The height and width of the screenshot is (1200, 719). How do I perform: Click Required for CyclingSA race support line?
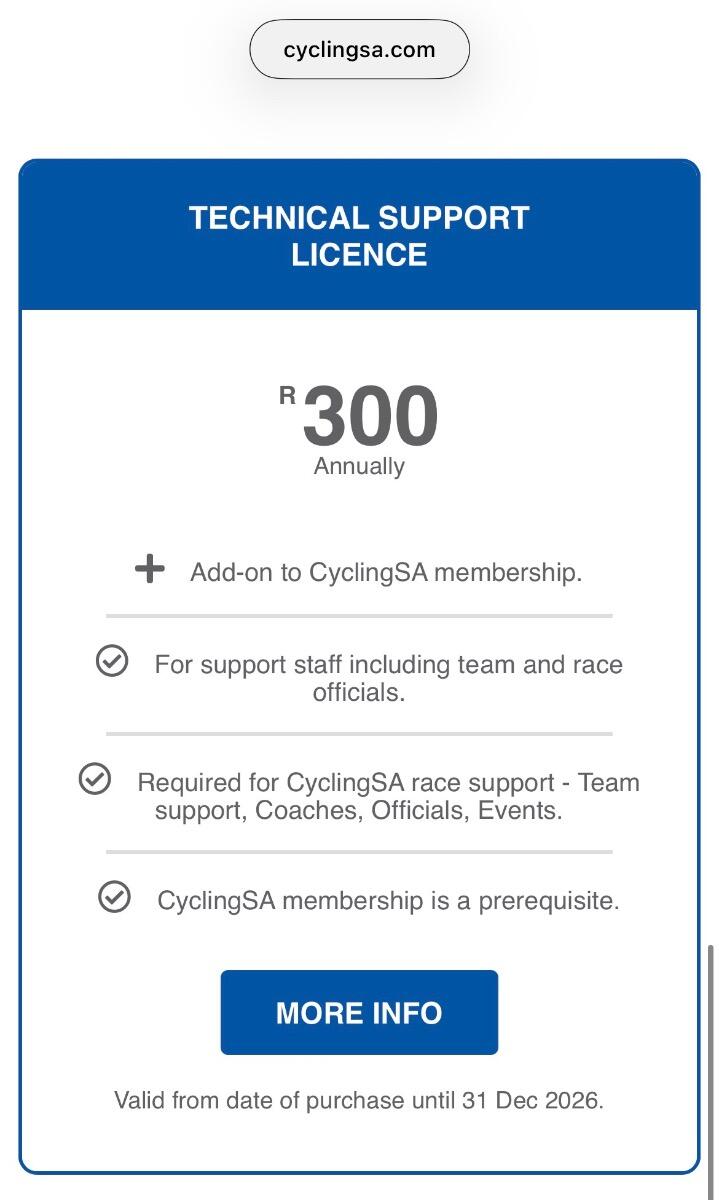tap(388, 782)
